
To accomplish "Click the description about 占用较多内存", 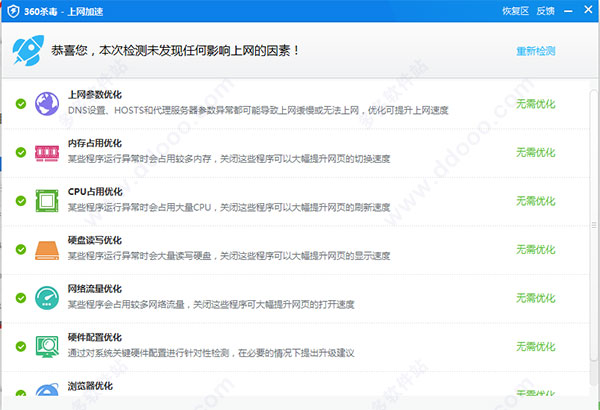I will 229,159.
